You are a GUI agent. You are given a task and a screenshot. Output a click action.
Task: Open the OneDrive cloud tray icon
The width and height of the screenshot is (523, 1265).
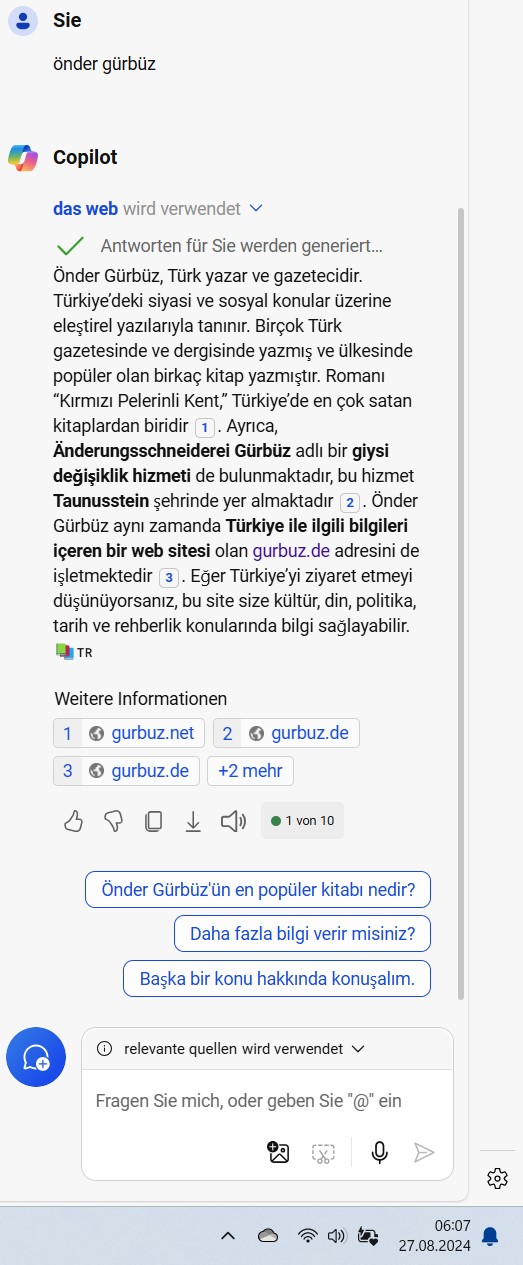point(267,1236)
